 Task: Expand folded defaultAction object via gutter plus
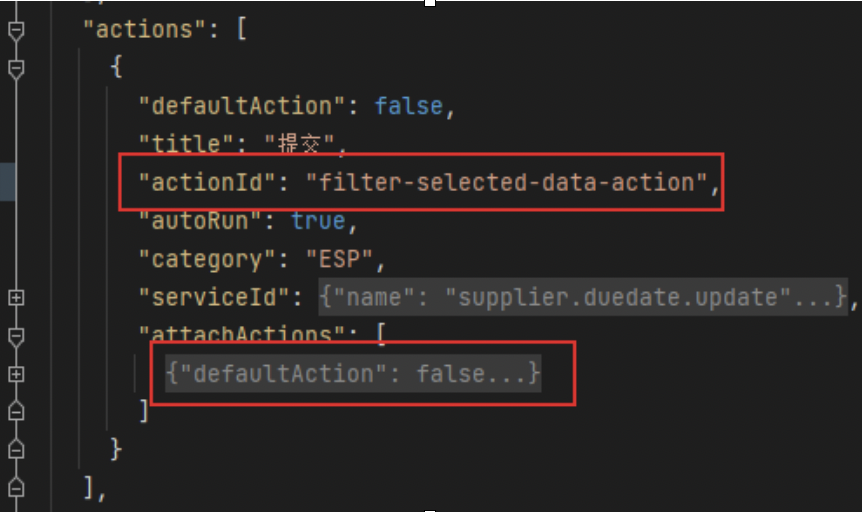click(15, 373)
